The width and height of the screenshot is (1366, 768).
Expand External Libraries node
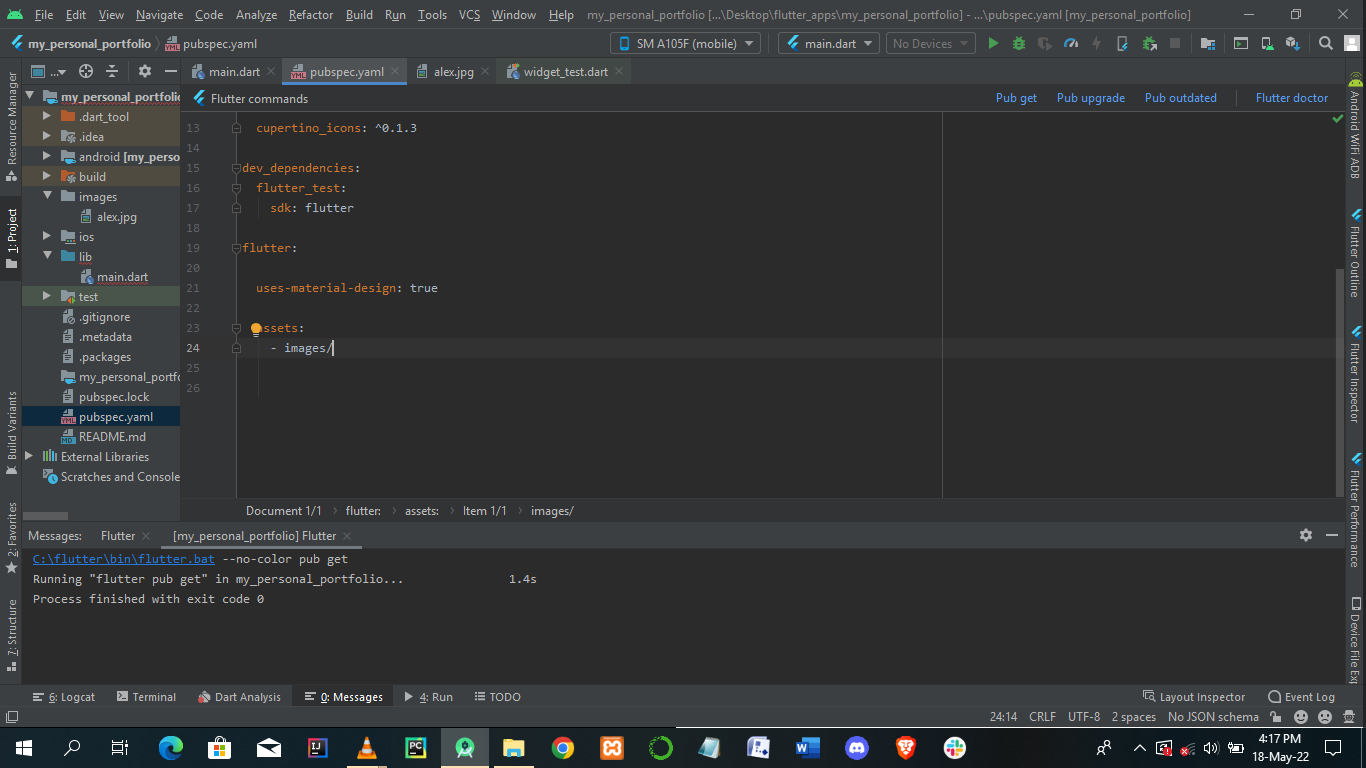(x=29, y=457)
